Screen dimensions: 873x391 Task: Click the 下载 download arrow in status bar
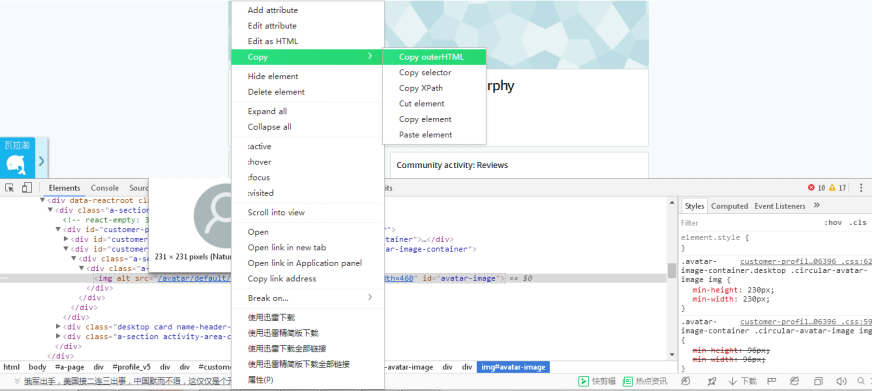(743, 381)
